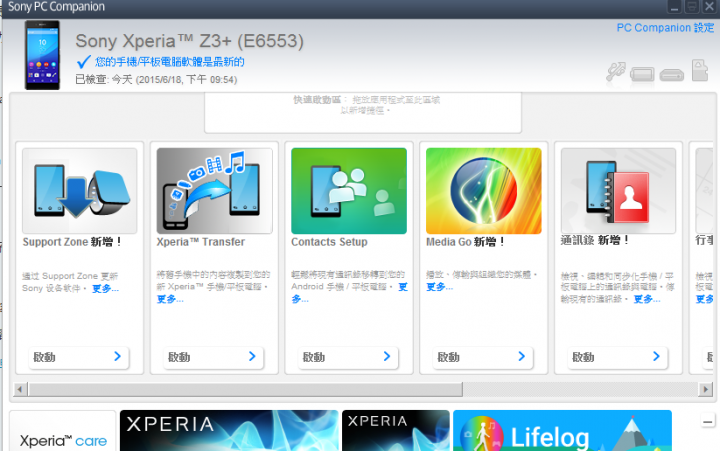Click the 通訊錄 新增 title
Image resolution: width=720 pixels, height=451 pixels.
(x=595, y=240)
